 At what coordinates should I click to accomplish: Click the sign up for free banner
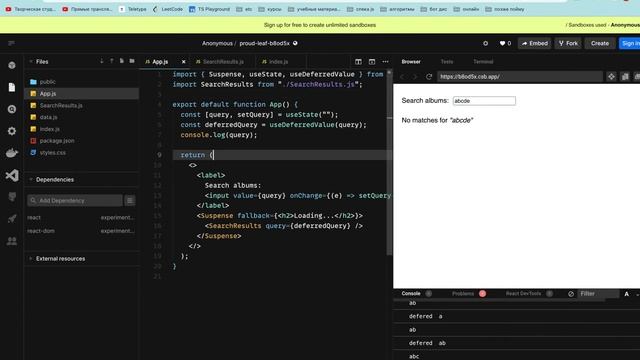[320, 25]
